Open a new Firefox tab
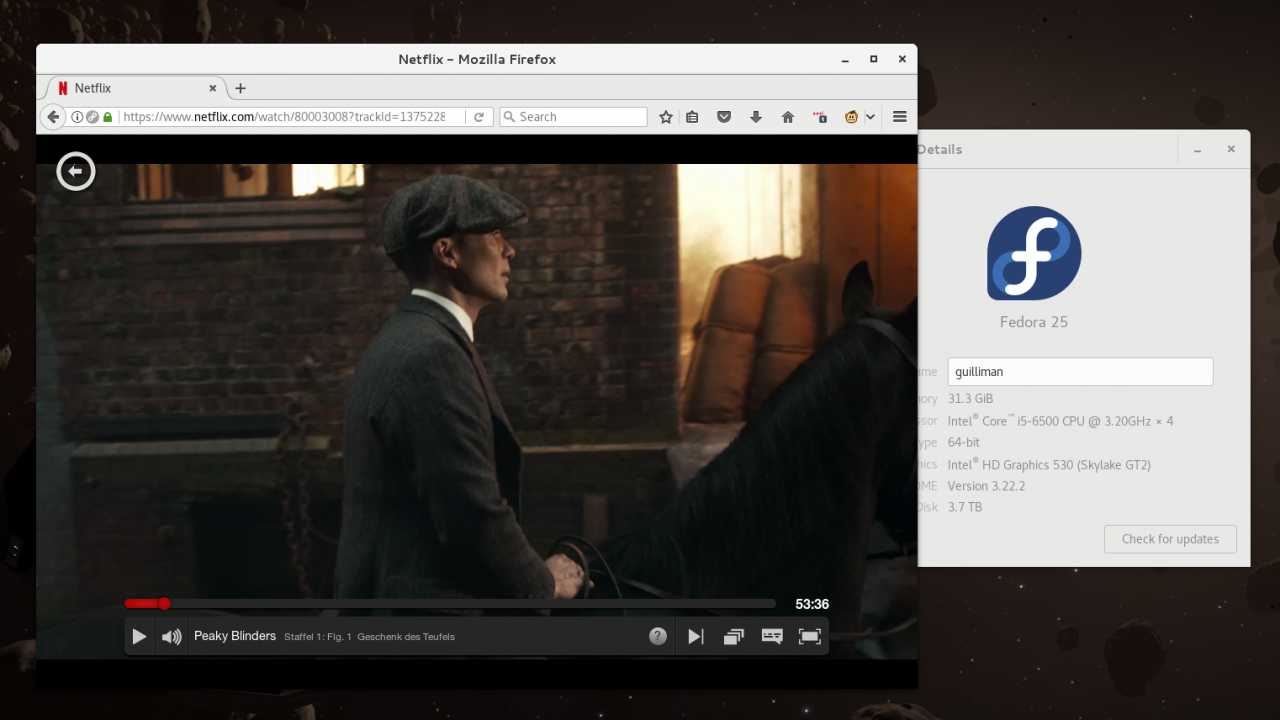The width and height of the screenshot is (1280, 720). (240, 88)
